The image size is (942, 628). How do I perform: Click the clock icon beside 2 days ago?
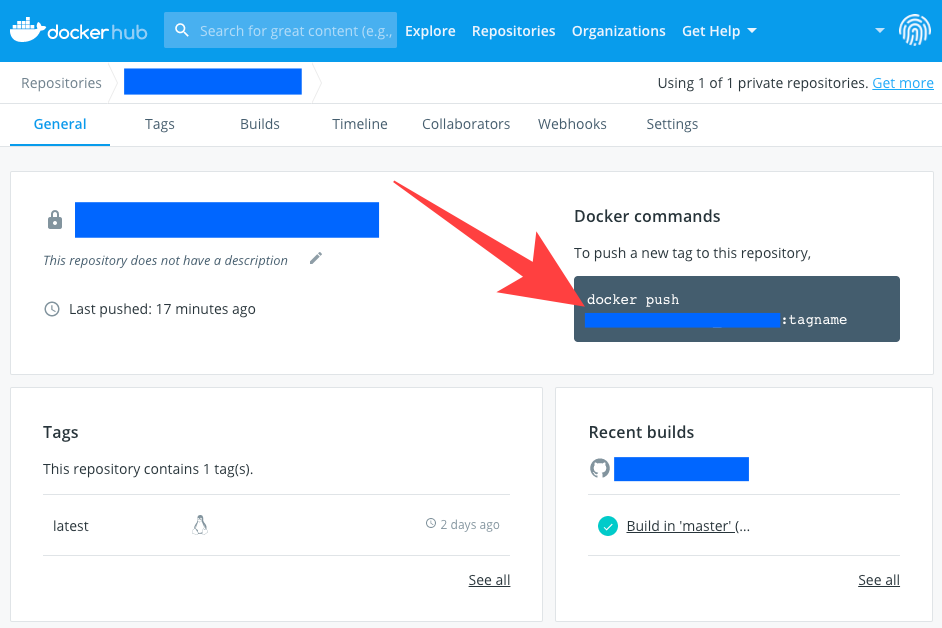[431, 523]
